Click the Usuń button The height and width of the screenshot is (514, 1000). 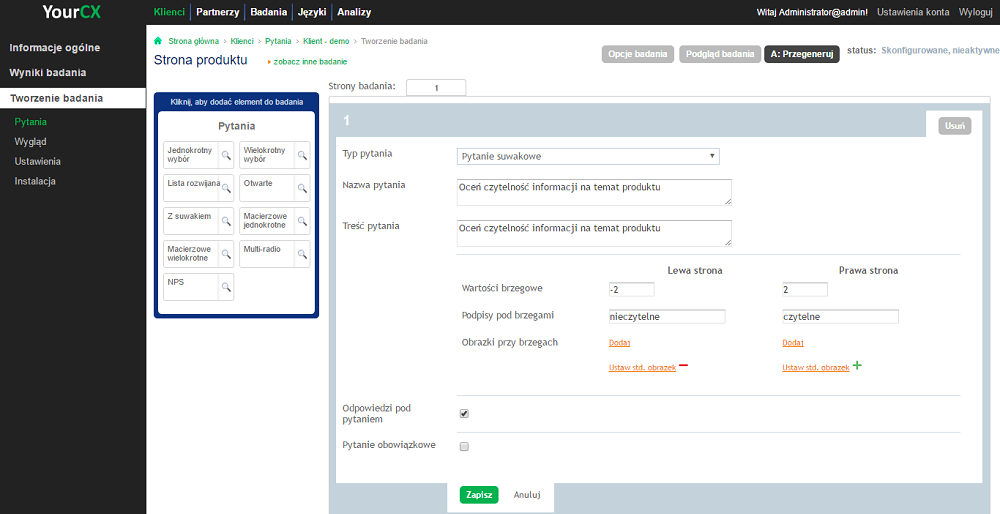point(955,126)
